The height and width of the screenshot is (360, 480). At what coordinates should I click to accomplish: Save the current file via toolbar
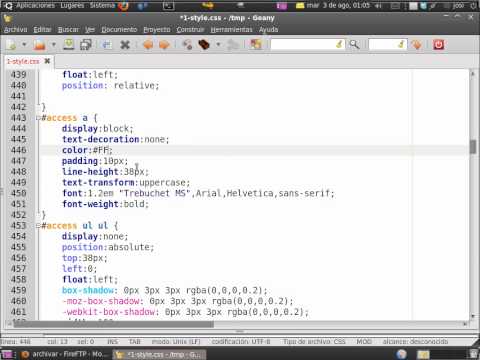point(69,44)
